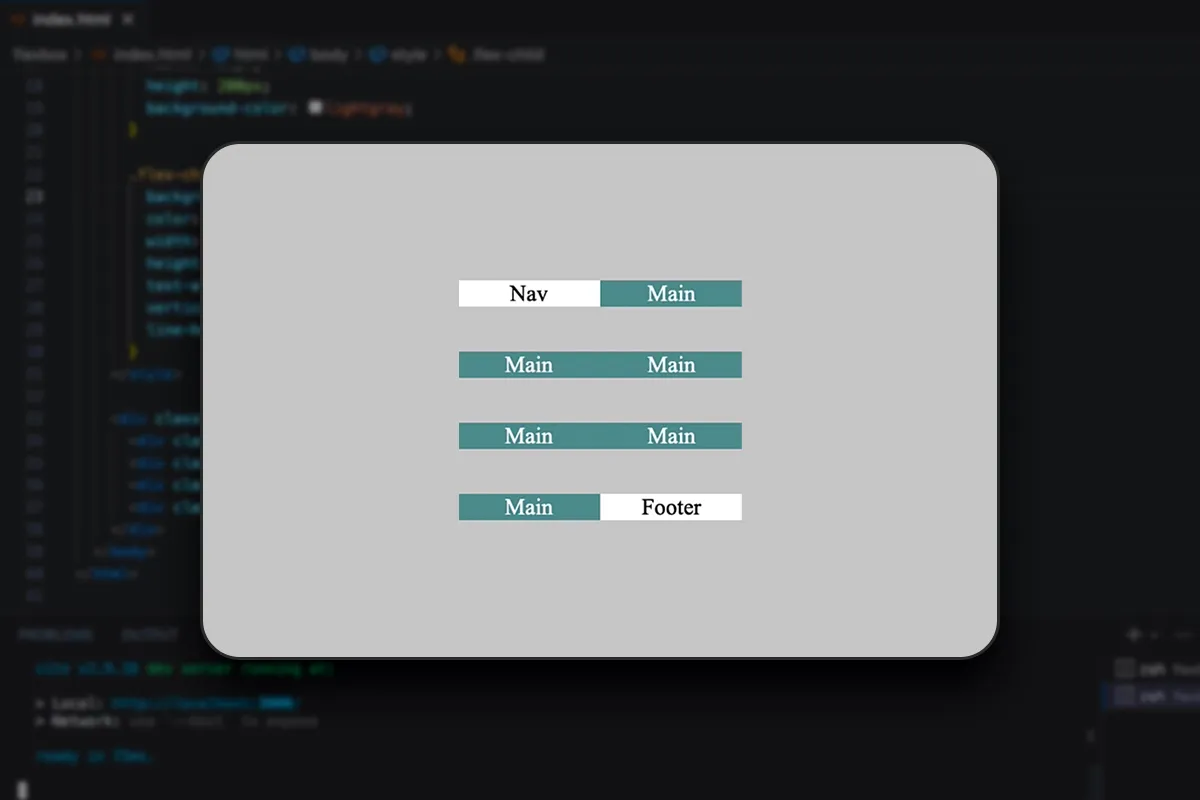This screenshot has height=800, width=1200.
Task: Select the Main box beside Footer
Action: point(529,507)
